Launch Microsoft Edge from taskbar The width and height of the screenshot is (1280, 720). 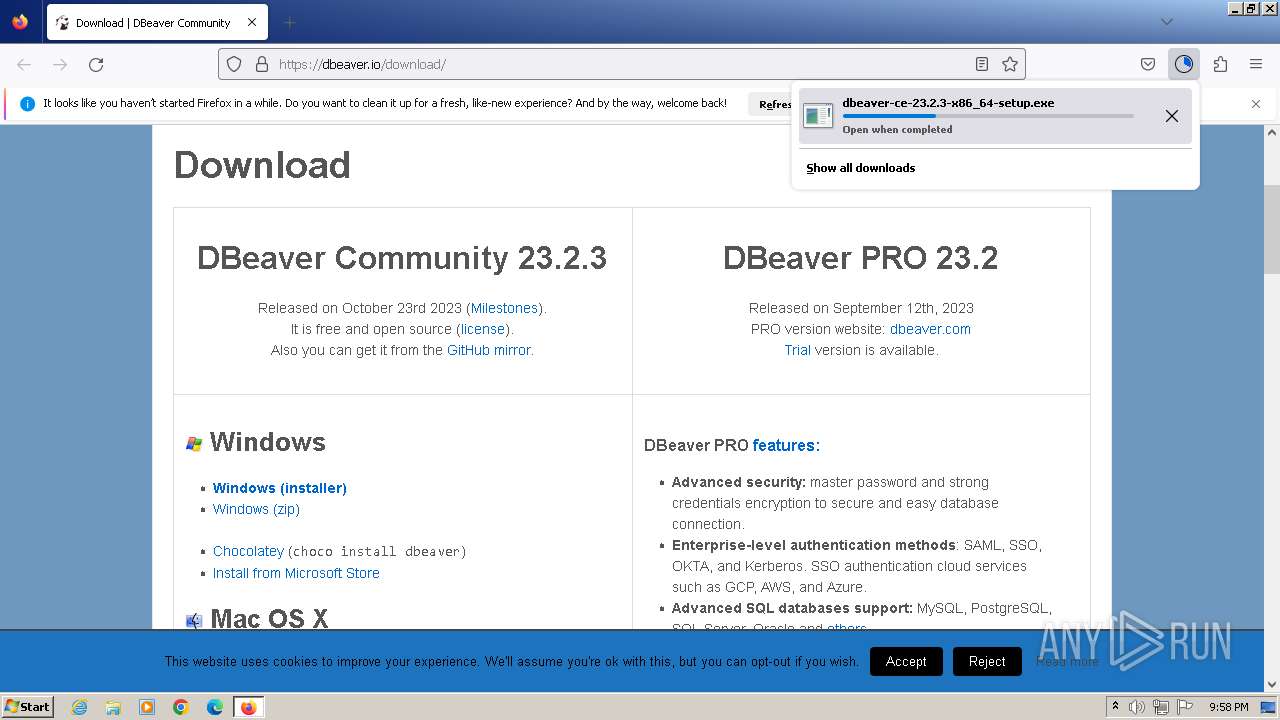pos(215,707)
